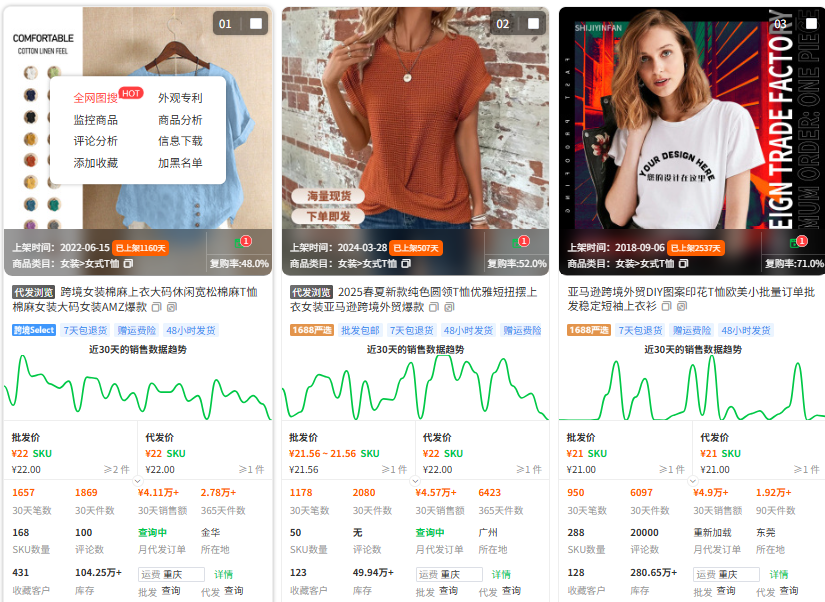Viewport: 825px width, 602px height.
Task: Open dropship SKU link for product 01
Action: coord(176,454)
